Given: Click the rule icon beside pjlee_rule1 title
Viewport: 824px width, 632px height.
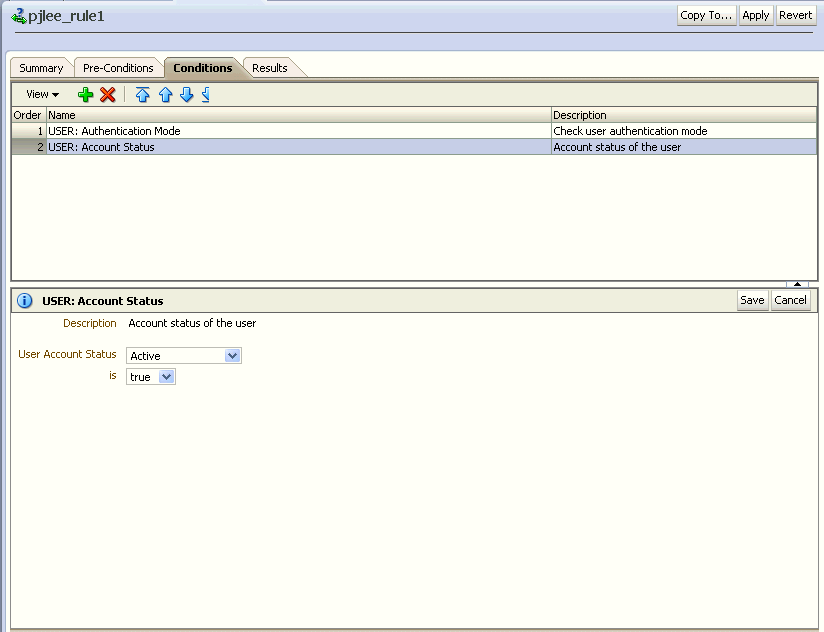Looking at the screenshot, I should click(19, 14).
